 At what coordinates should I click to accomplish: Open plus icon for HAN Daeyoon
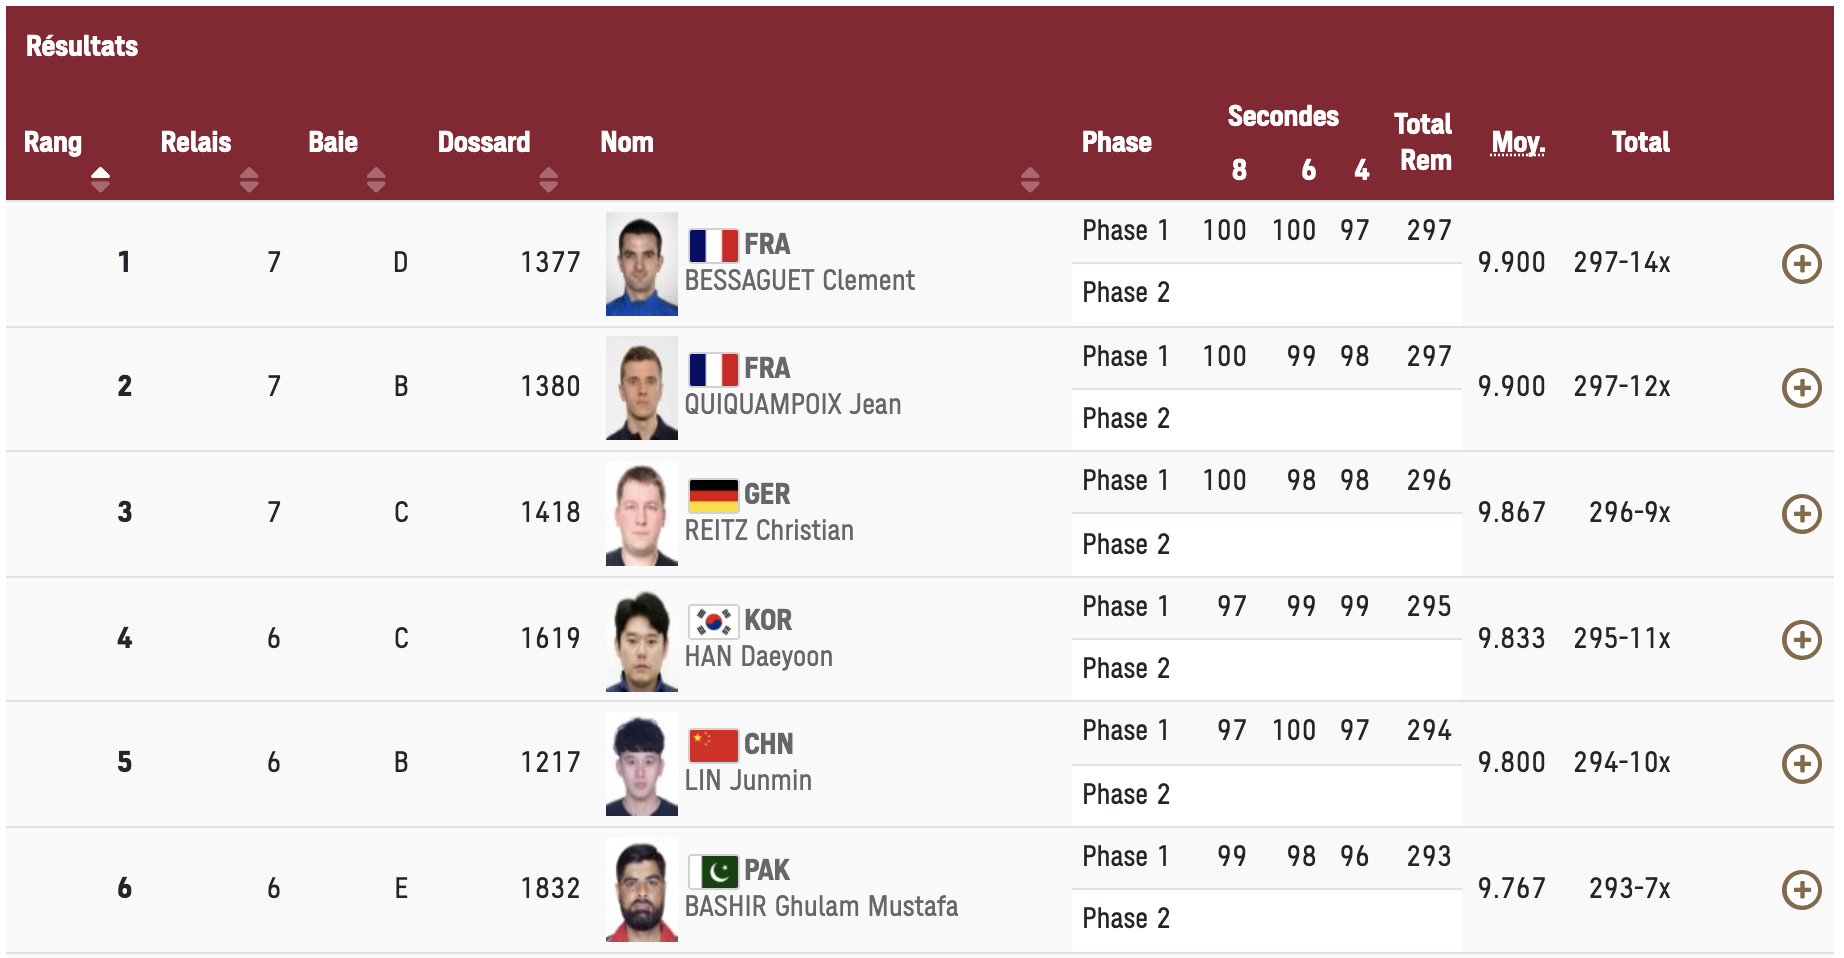coord(1801,640)
